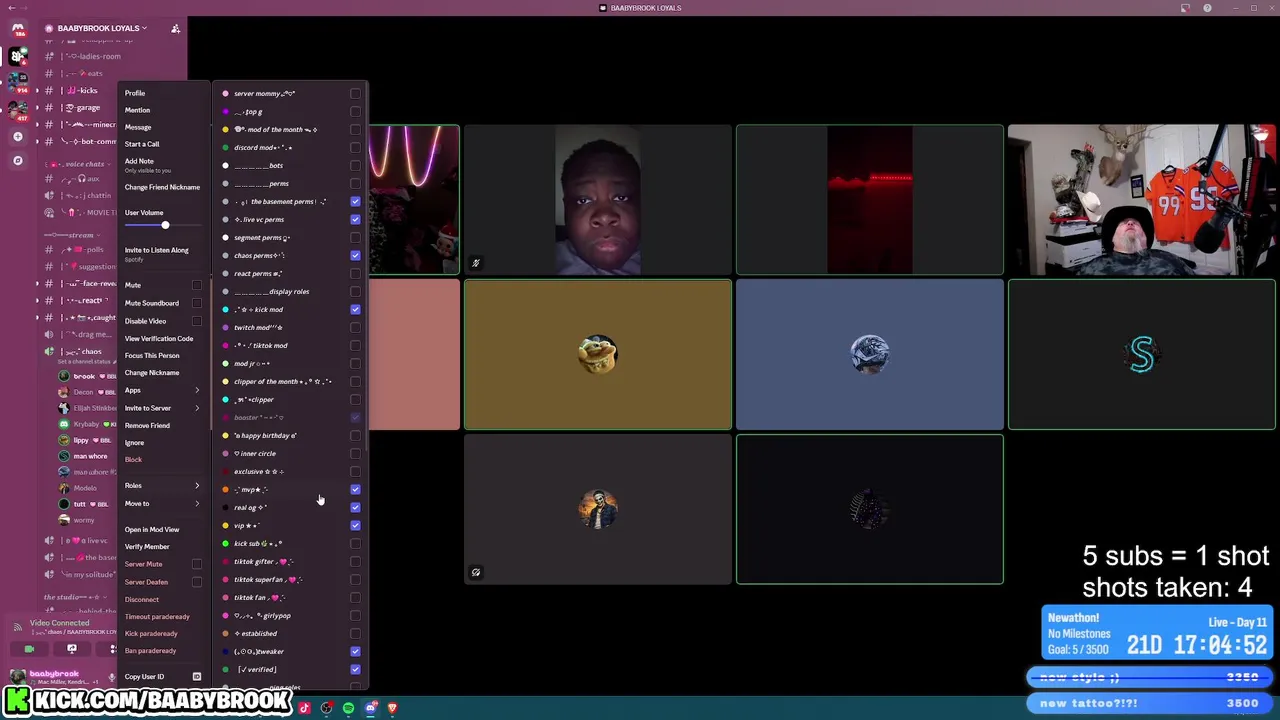
Task: Check the server mommy role checkbox
Action: coord(355,93)
